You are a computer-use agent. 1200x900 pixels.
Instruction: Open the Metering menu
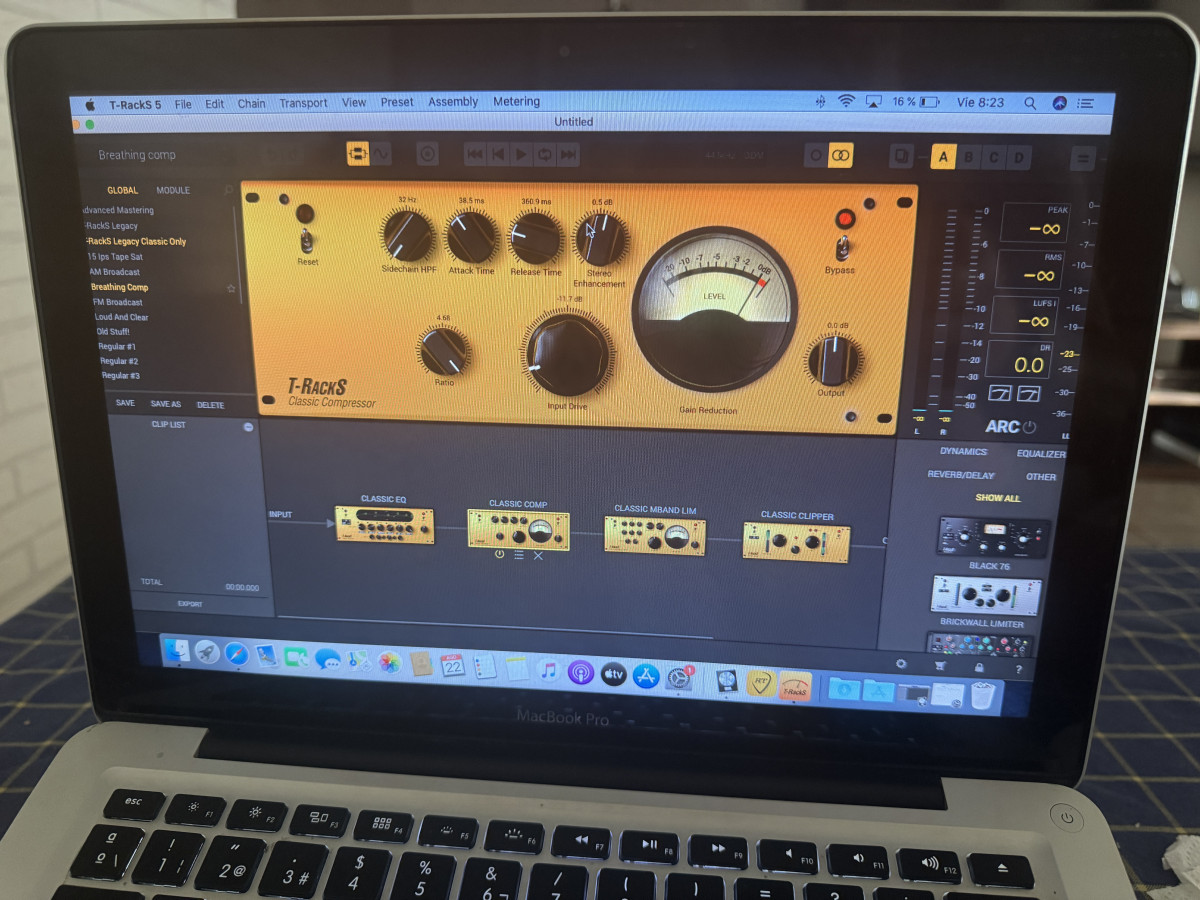pyautogui.click(x=516, y=102)
